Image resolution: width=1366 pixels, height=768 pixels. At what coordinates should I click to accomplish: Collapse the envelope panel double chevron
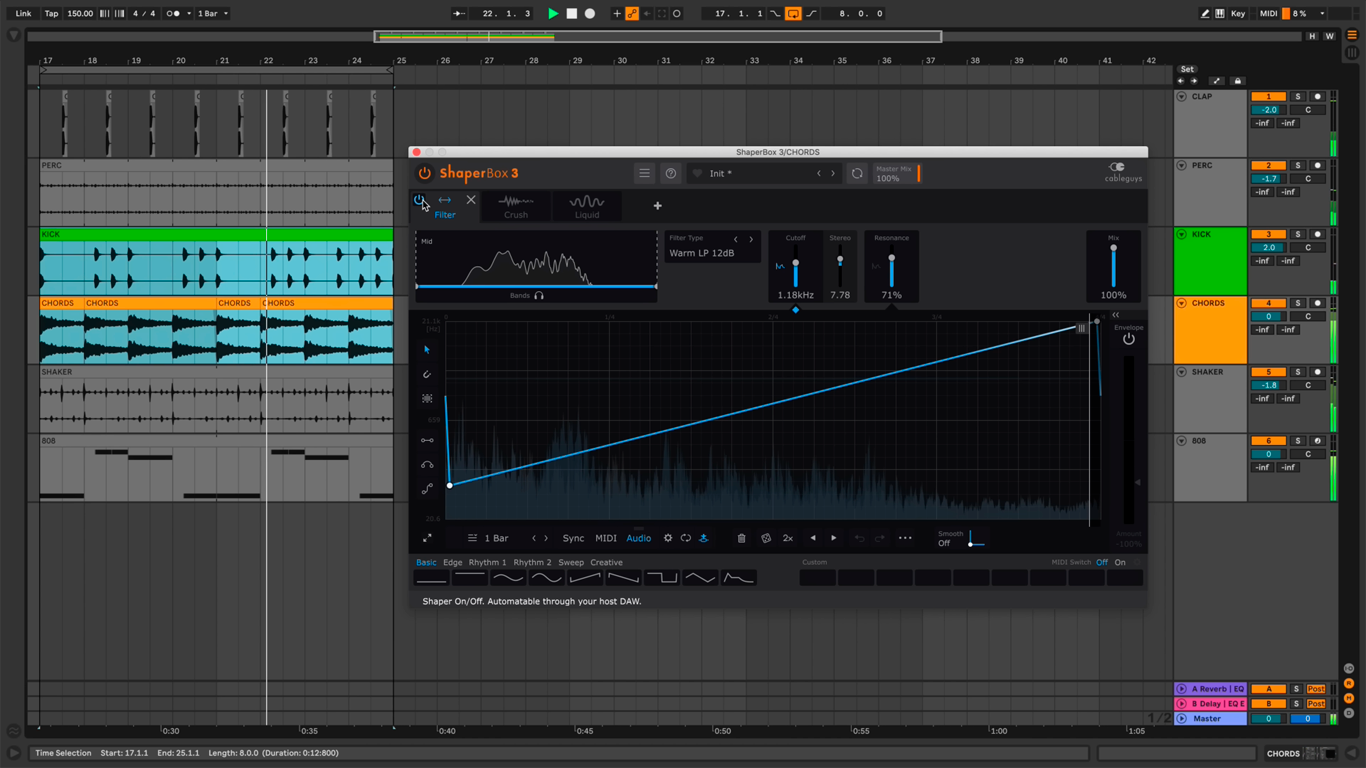click(1116, 315)
